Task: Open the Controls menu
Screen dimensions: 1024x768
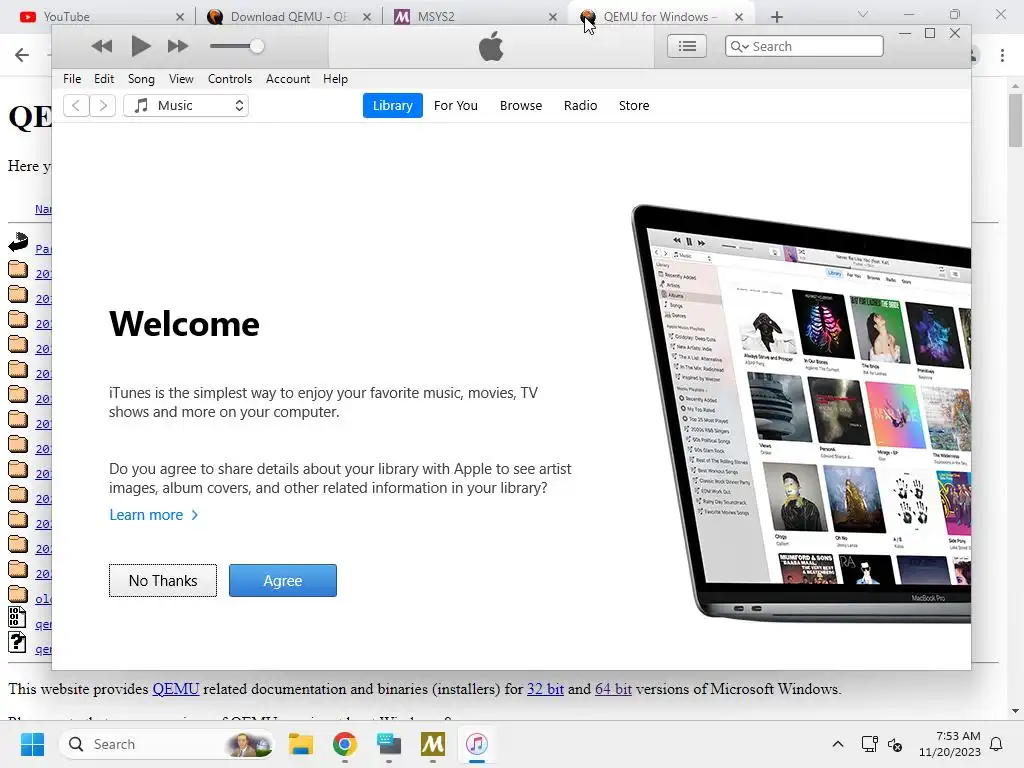Action: [x=230, y=79]
